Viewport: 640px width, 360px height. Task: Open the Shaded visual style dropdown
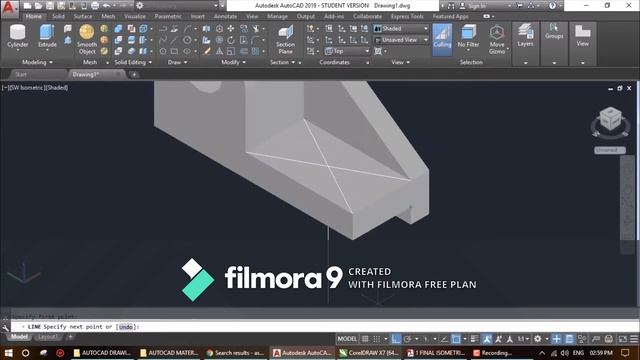point(401,29)
